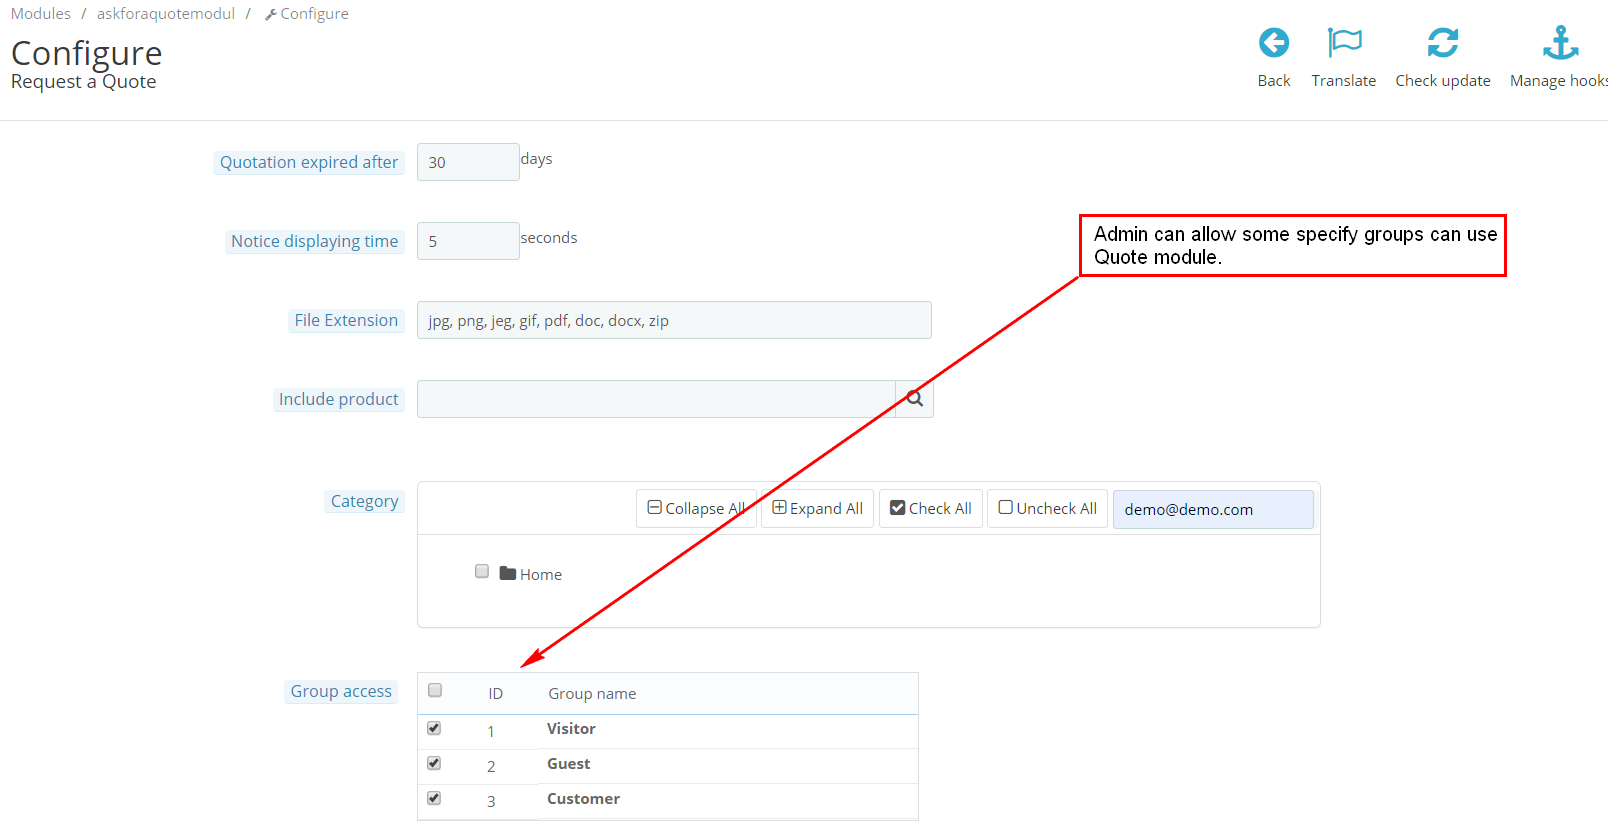The image size is (1608, 829).
Task: Uncheck the Guest group checkbox
Action: coord(434,763)
